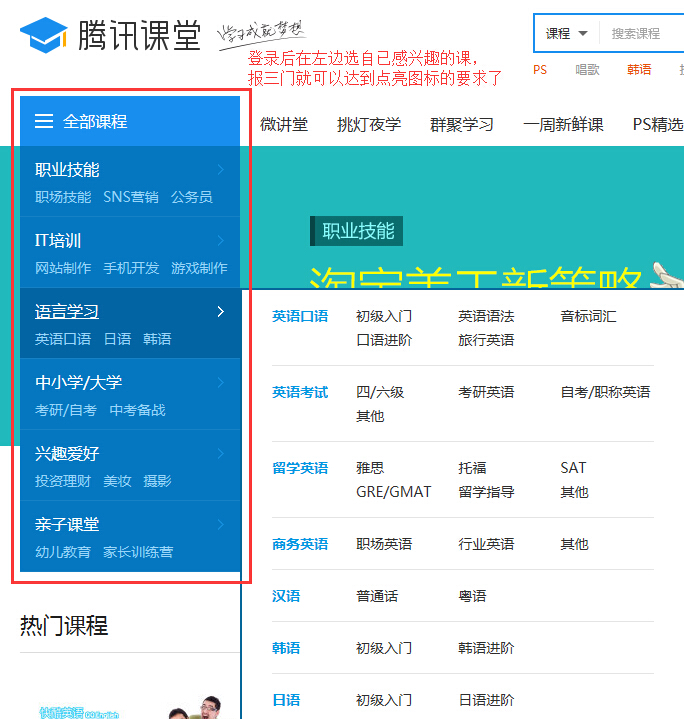Go to the 一周新鲜课 tab
Image resolution: width=684 pixels, height=719 pixels.
coord(563,124)
